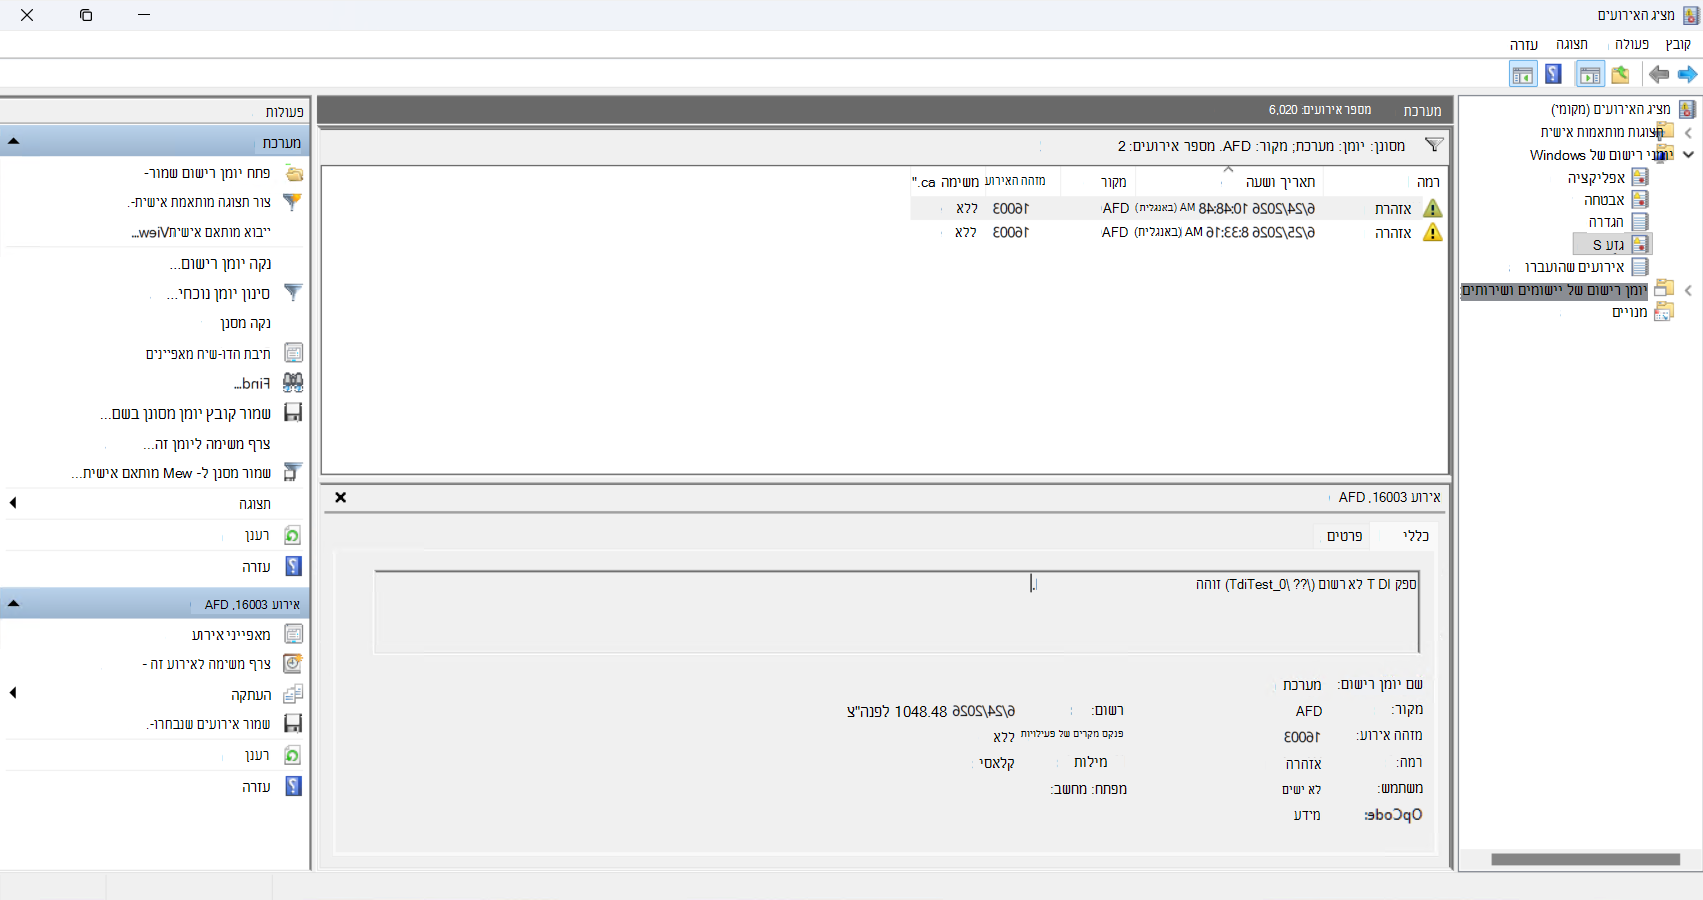Click the up-one-level folder toolbar icon
The height and width of the screenshot is (900, 1703).
(x=1621, y=74)
